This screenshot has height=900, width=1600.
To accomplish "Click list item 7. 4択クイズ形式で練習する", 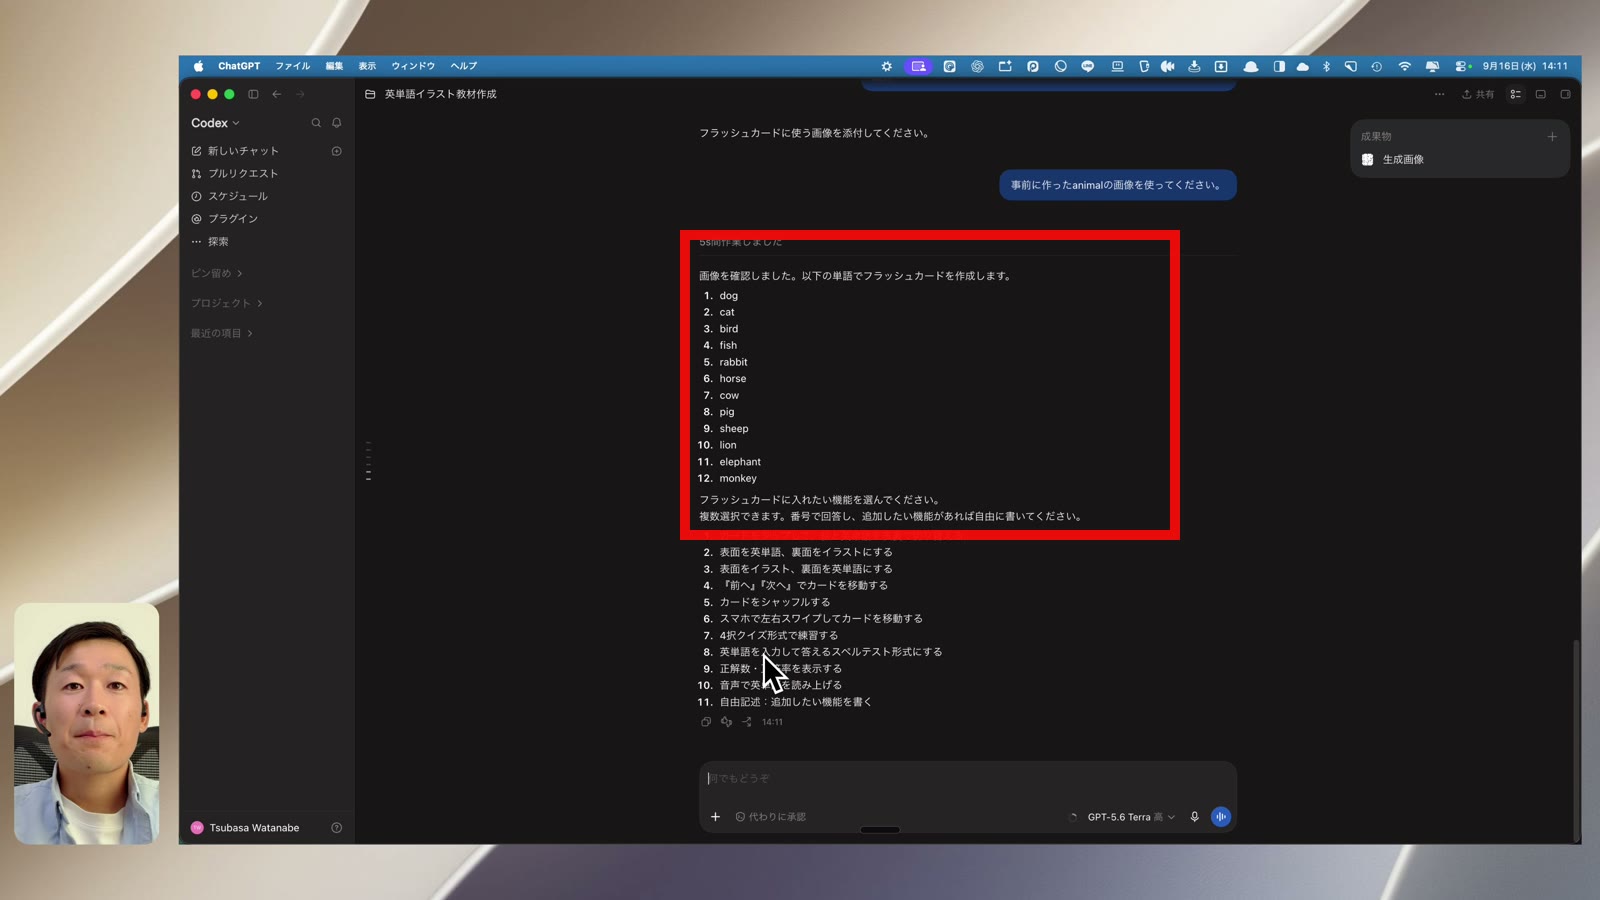I will point(770,635).
